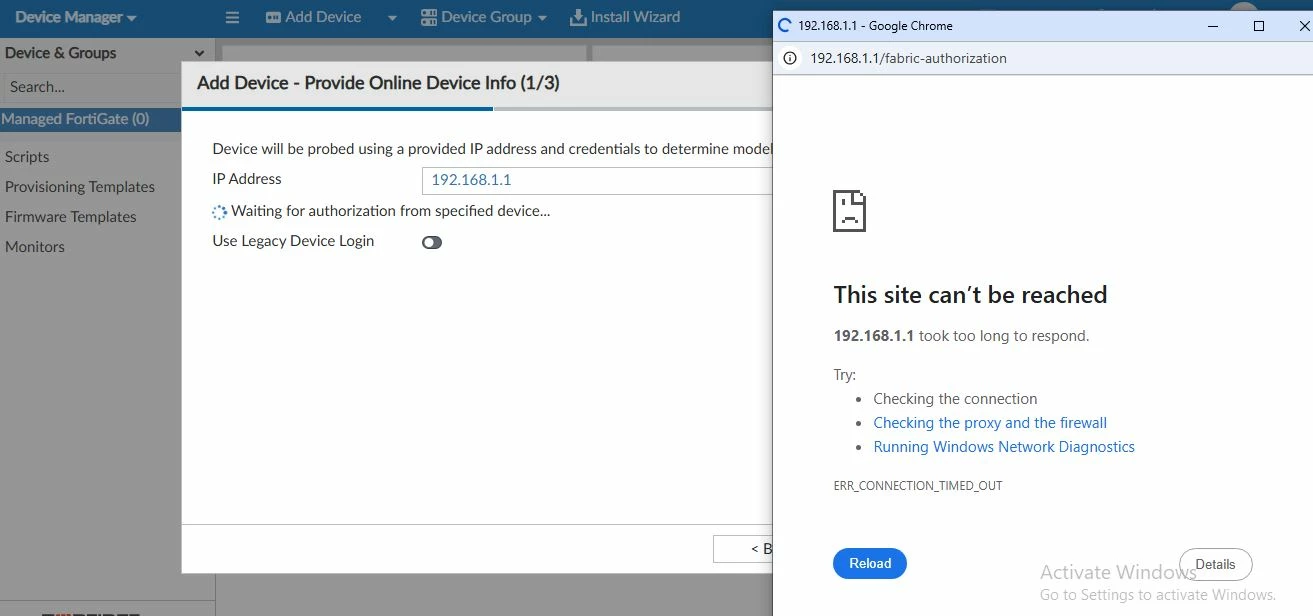Launch the Install Wizard
Viewport: 1313px width, 616px height.
[625, 17]
